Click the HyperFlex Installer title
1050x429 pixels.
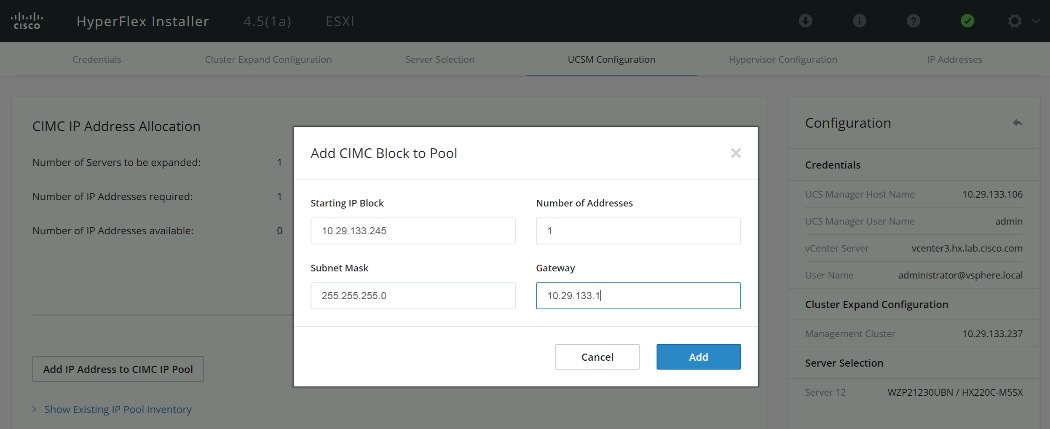coord(143,21)
